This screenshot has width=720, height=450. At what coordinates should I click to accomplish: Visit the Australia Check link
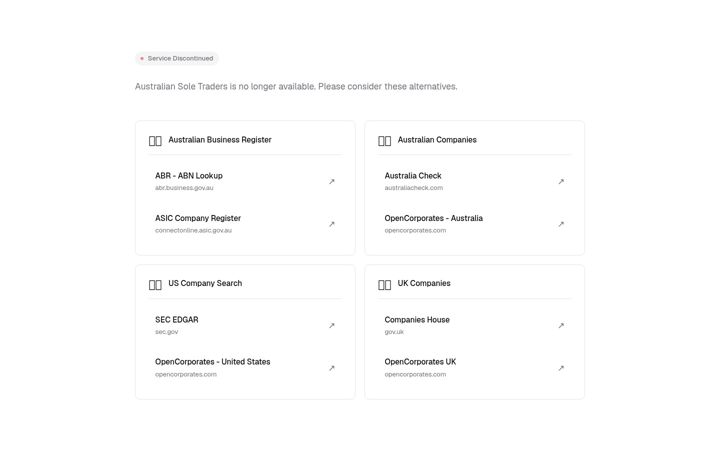point(474,181)
